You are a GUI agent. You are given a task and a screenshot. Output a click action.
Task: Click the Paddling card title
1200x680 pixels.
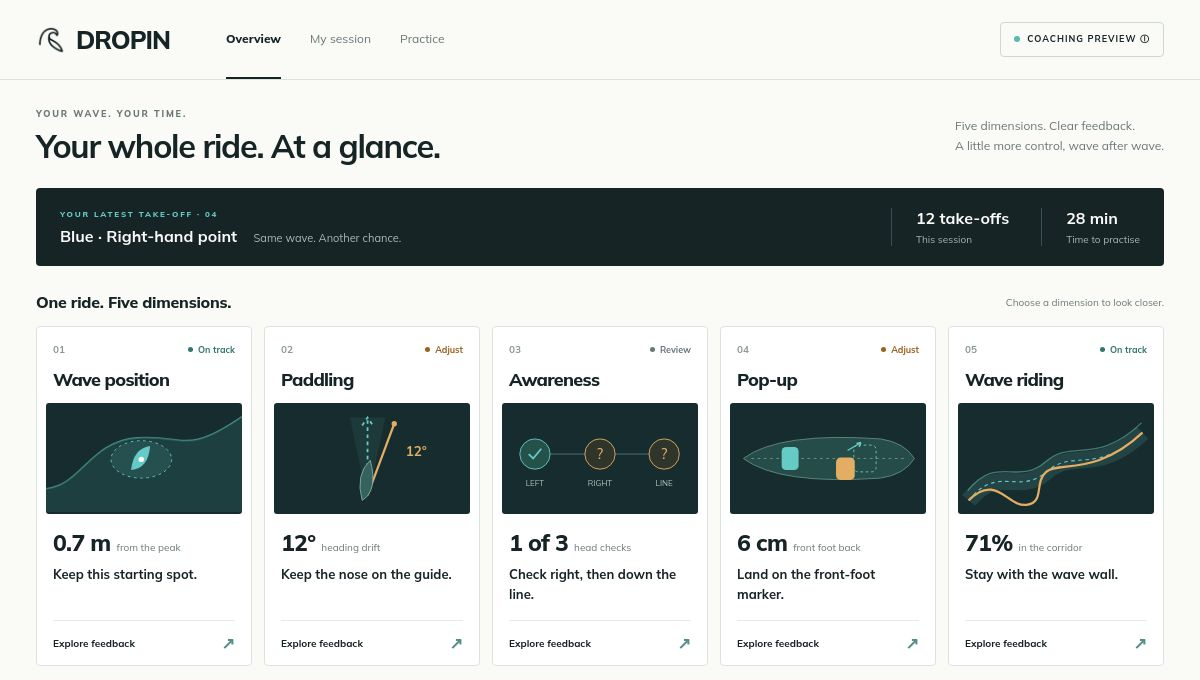pyautogui.click(x=317, y=380)
